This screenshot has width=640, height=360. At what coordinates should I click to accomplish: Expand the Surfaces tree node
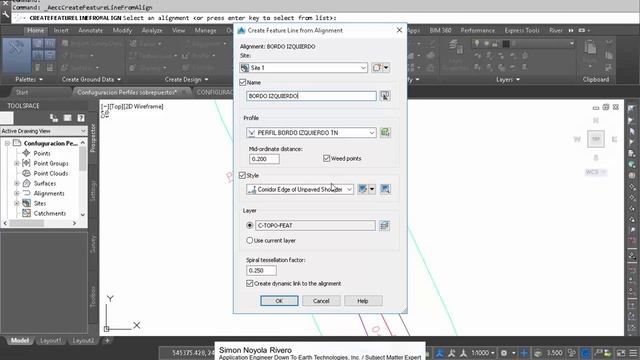pos(17,183)
